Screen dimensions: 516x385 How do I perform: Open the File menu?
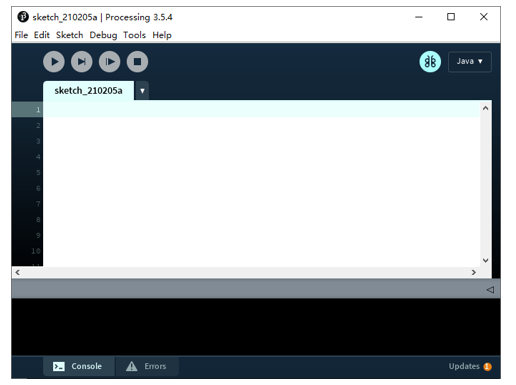coord(21,35)
